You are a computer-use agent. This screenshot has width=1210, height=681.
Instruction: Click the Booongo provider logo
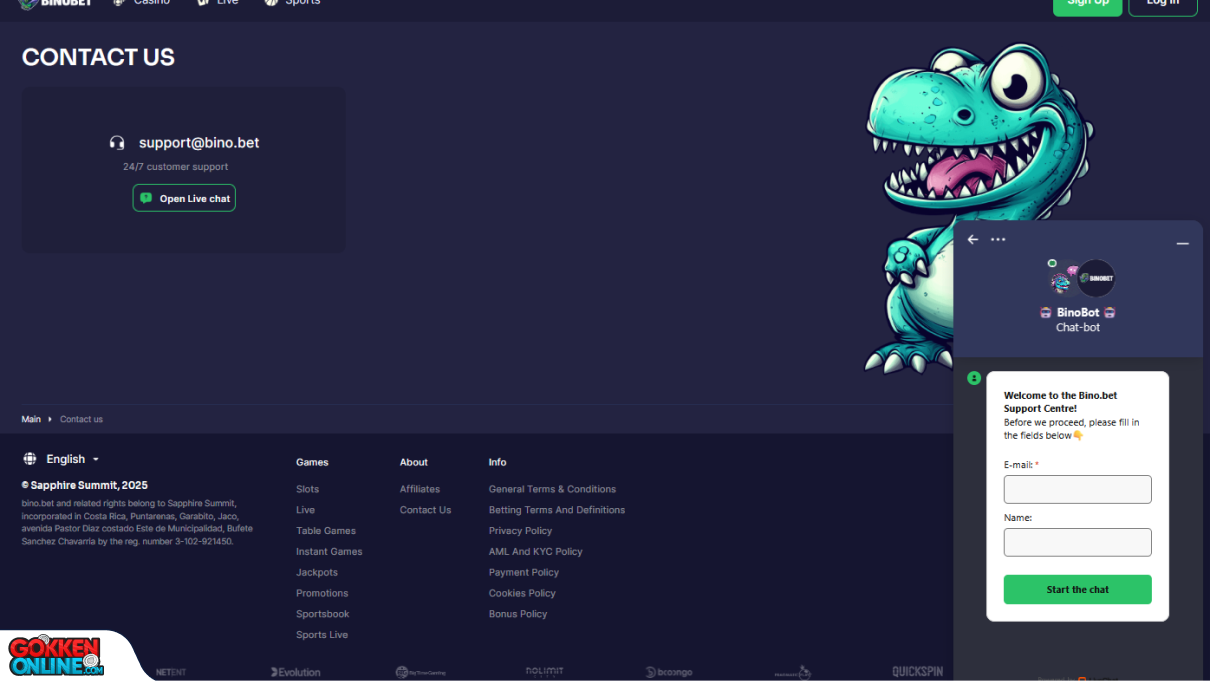coord(669,672)
